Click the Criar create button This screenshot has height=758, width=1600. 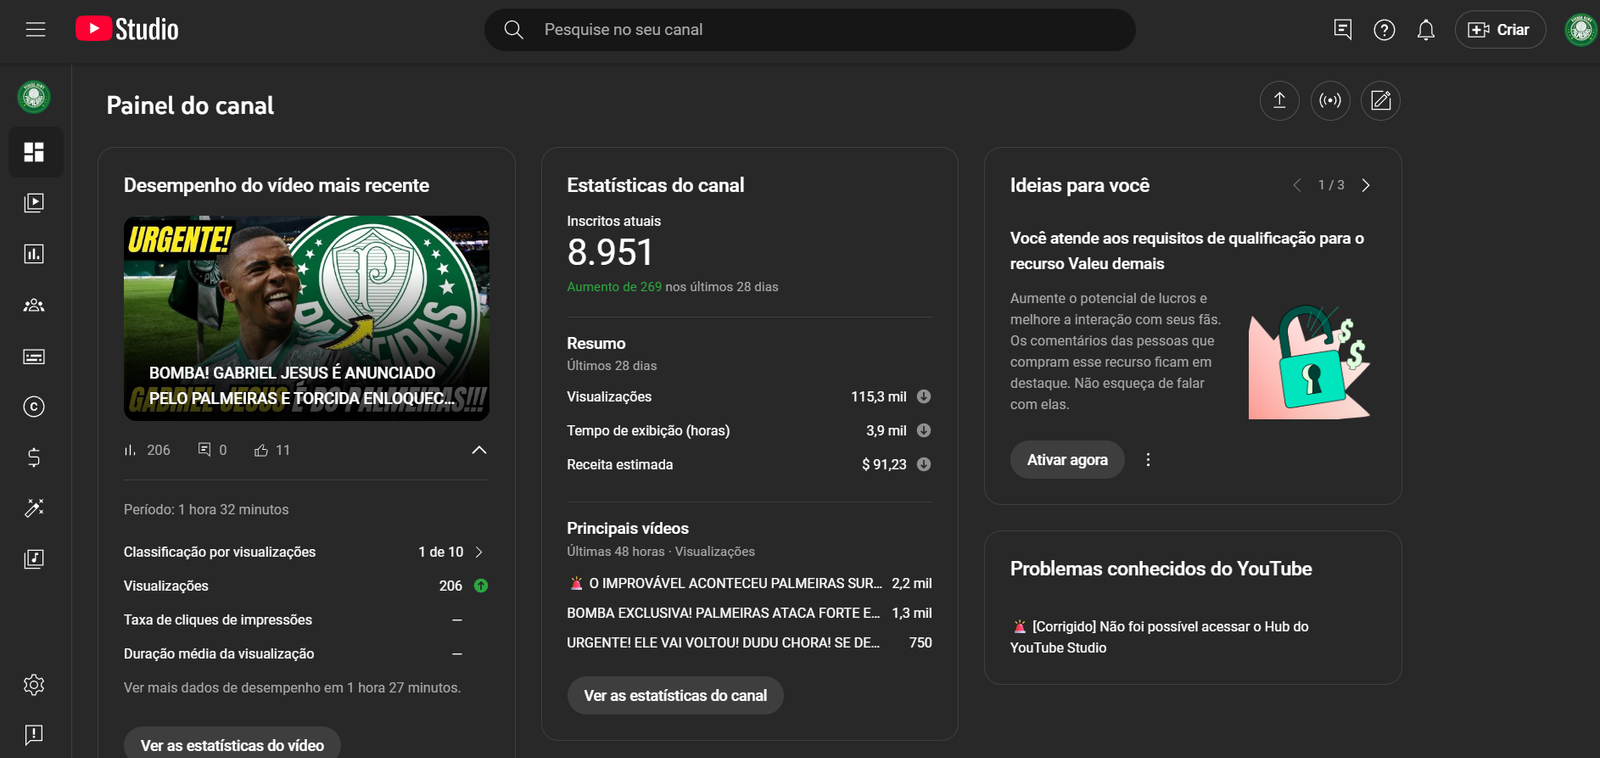[x=1500, y=30]
